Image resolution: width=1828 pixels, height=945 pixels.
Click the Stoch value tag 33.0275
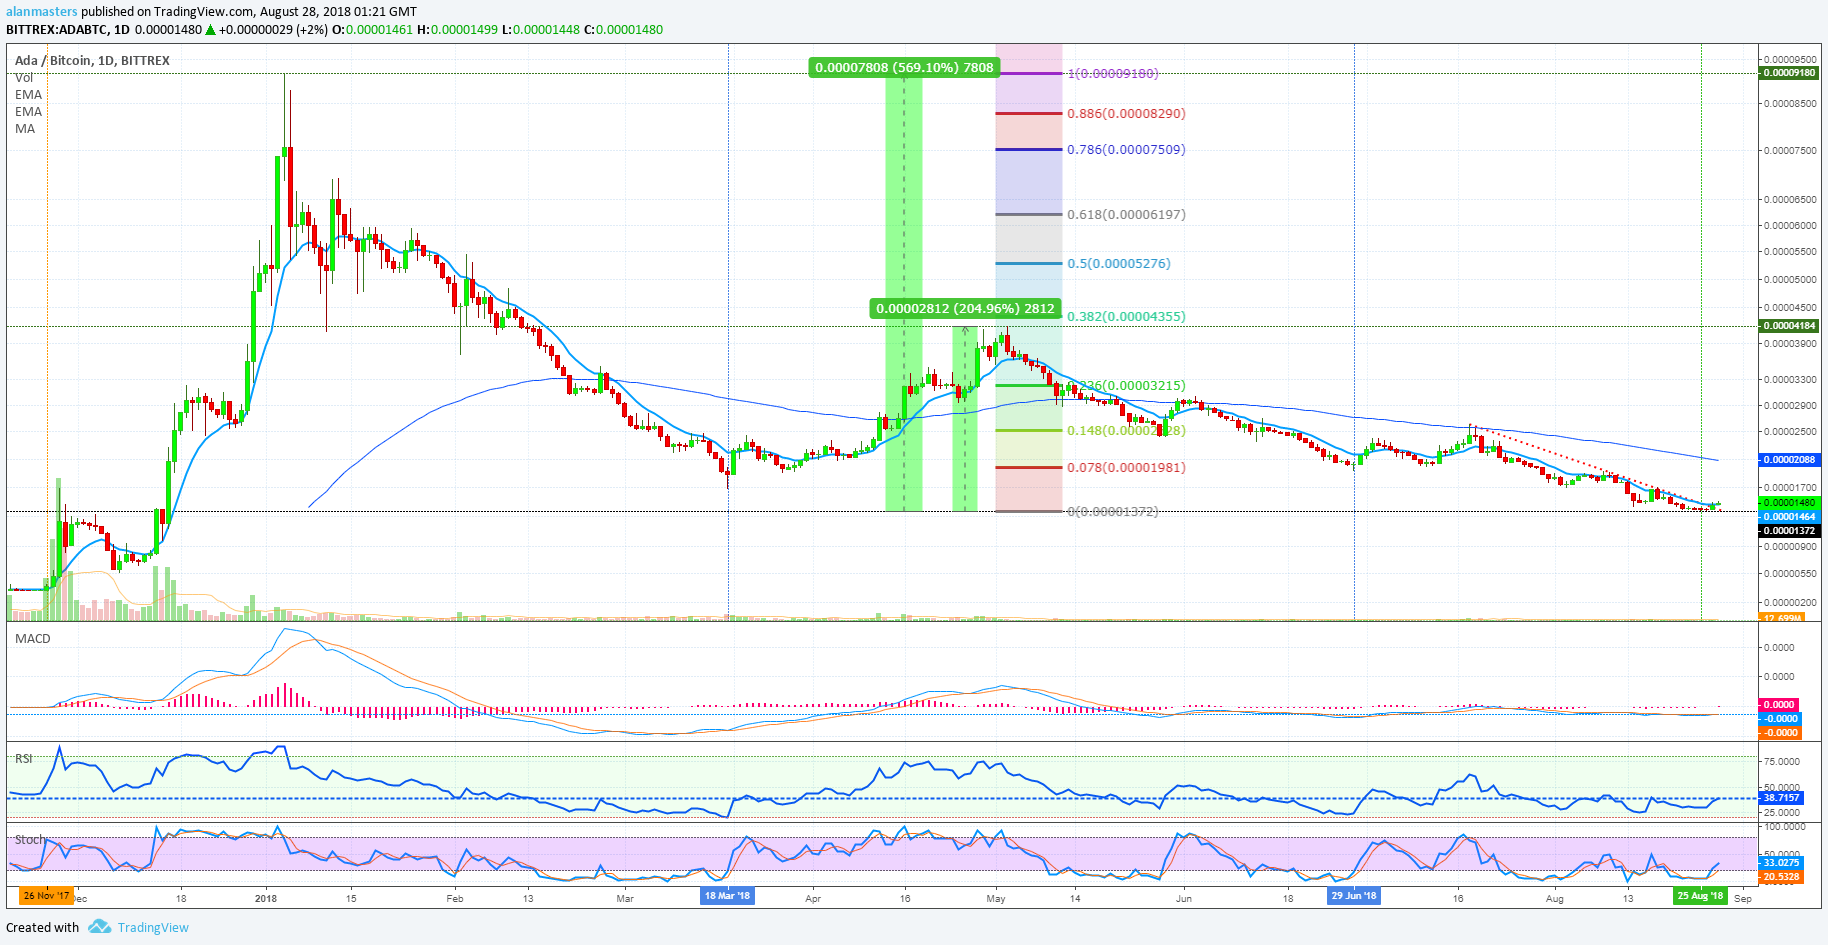tap(1781, 862)
